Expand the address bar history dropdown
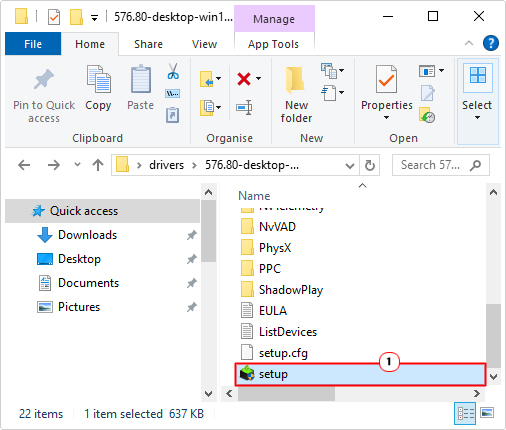The height and width of the screenshot is (430, 506). pyautogui.click(x=350, y=166)
